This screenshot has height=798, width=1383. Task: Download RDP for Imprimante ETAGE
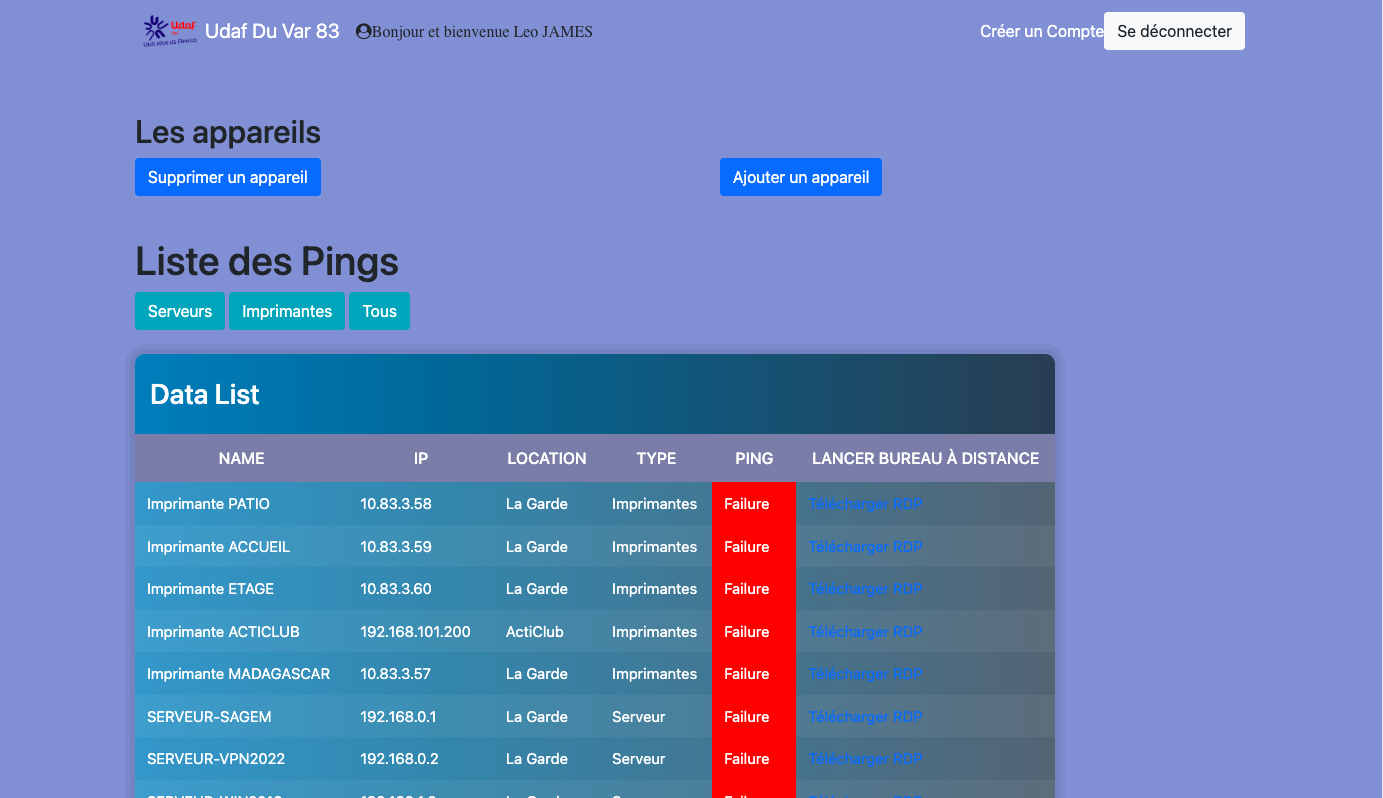click(x=865, y=589)
